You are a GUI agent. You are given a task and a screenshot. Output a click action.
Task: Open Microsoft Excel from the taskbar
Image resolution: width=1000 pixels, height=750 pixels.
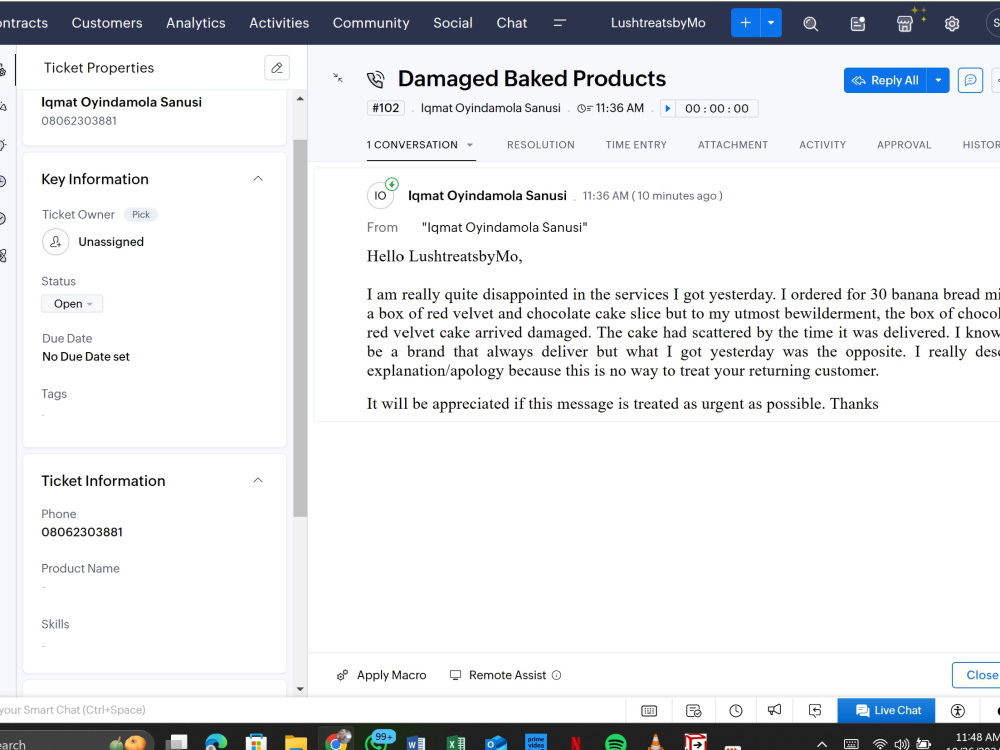point(455,744)
